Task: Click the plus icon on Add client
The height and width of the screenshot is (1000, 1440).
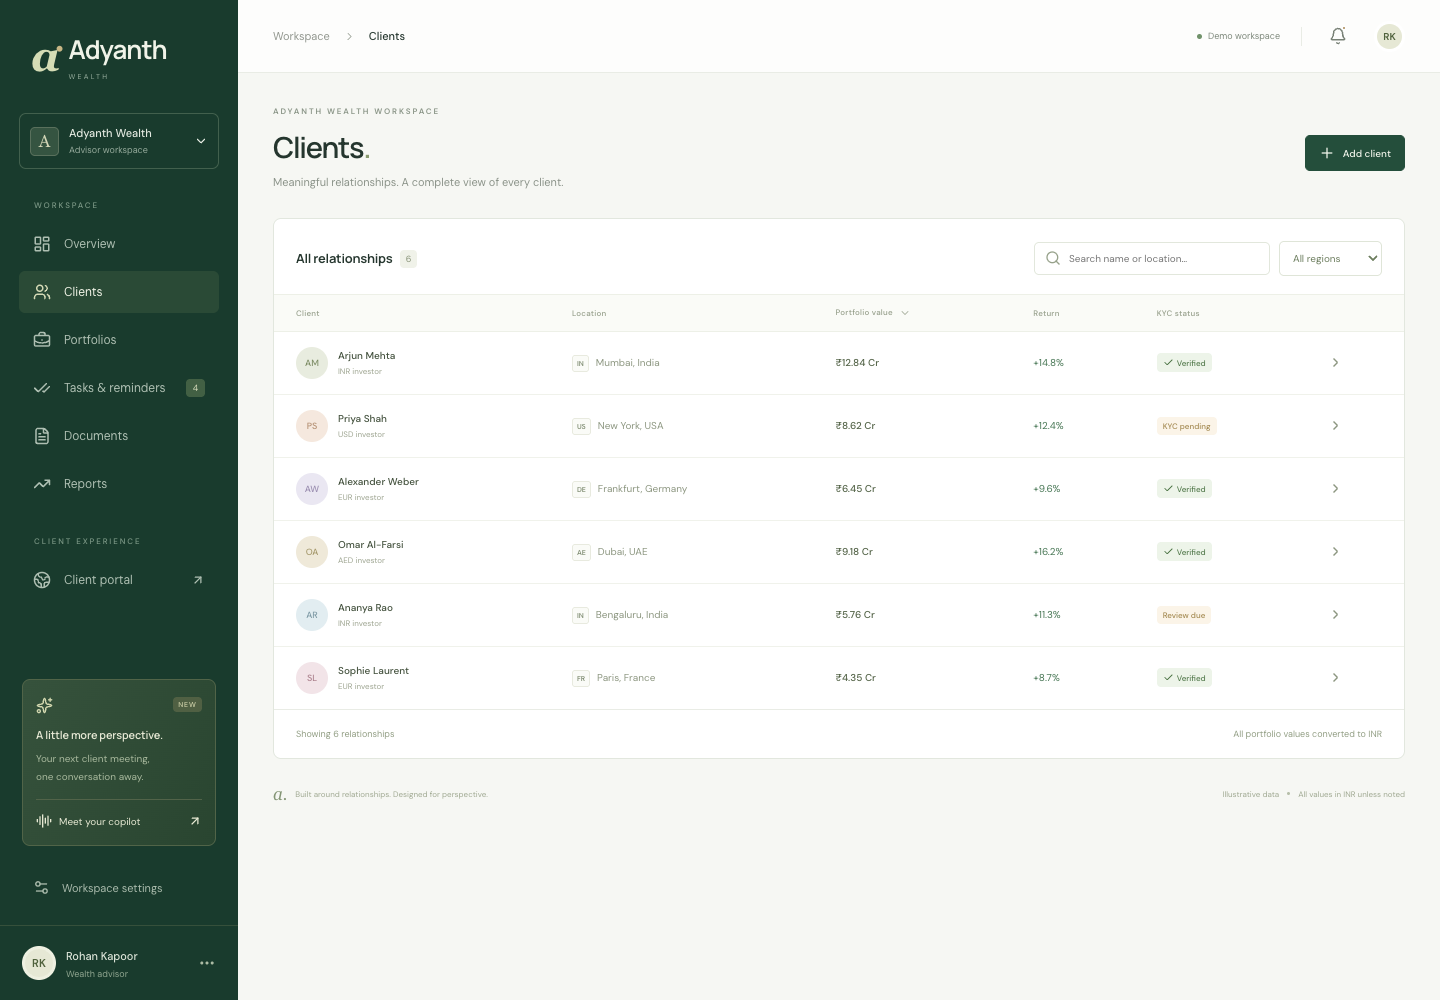Action: (x=1327, y=153)
